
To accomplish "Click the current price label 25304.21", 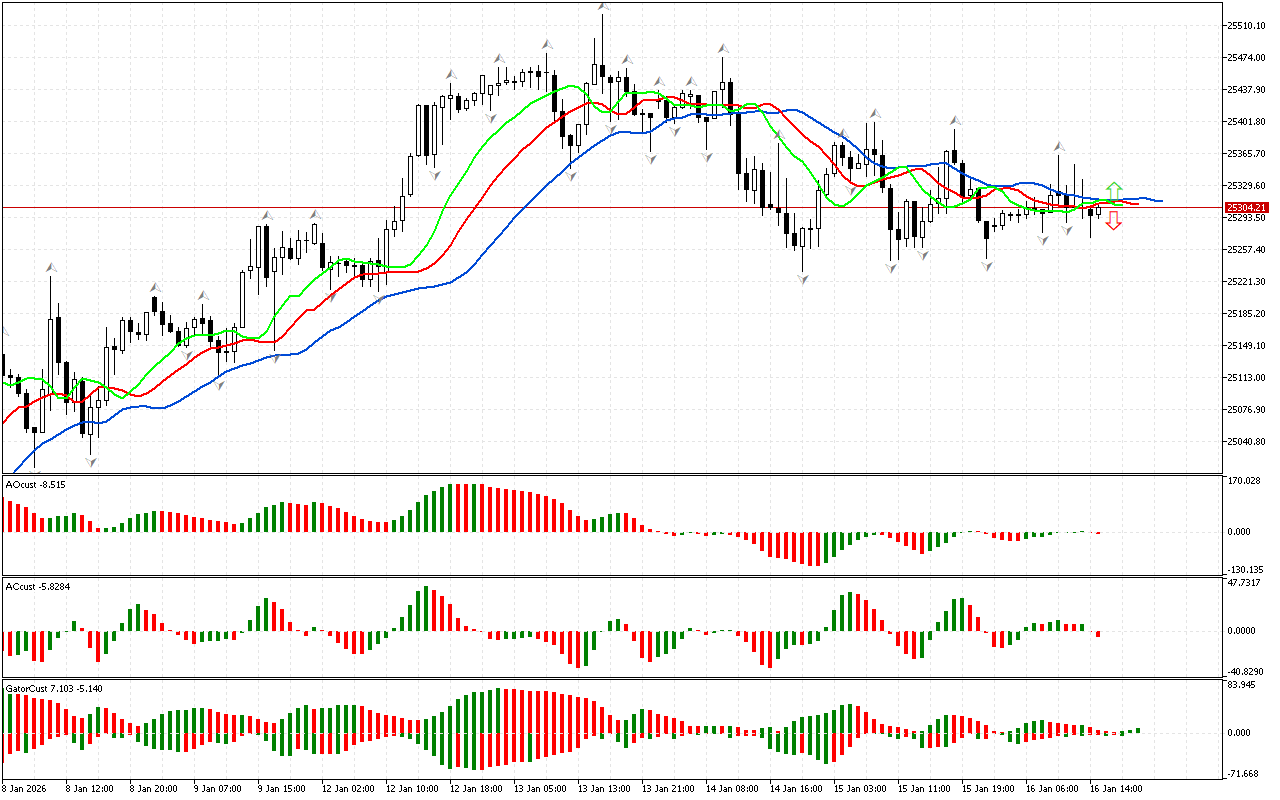I will 1246,208.
